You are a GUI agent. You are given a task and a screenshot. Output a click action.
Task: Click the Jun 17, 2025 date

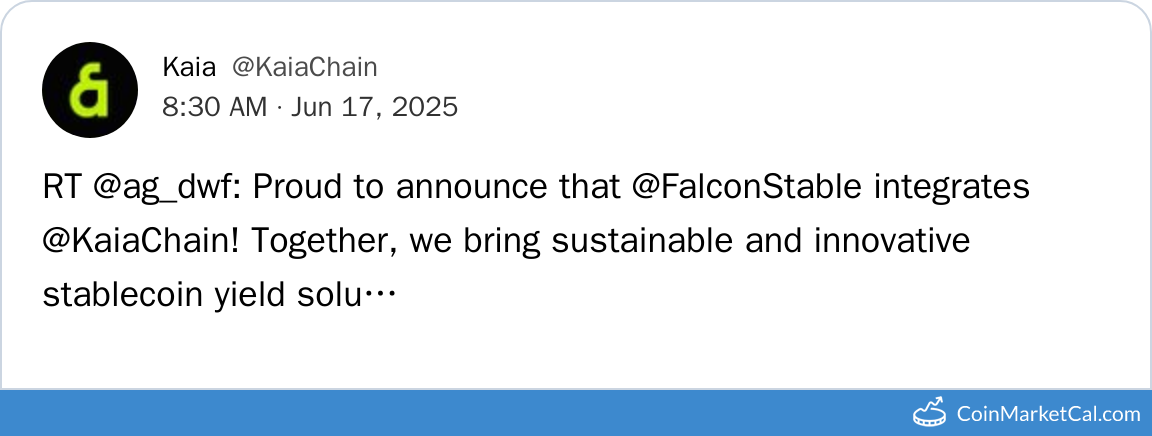(374, 106)
